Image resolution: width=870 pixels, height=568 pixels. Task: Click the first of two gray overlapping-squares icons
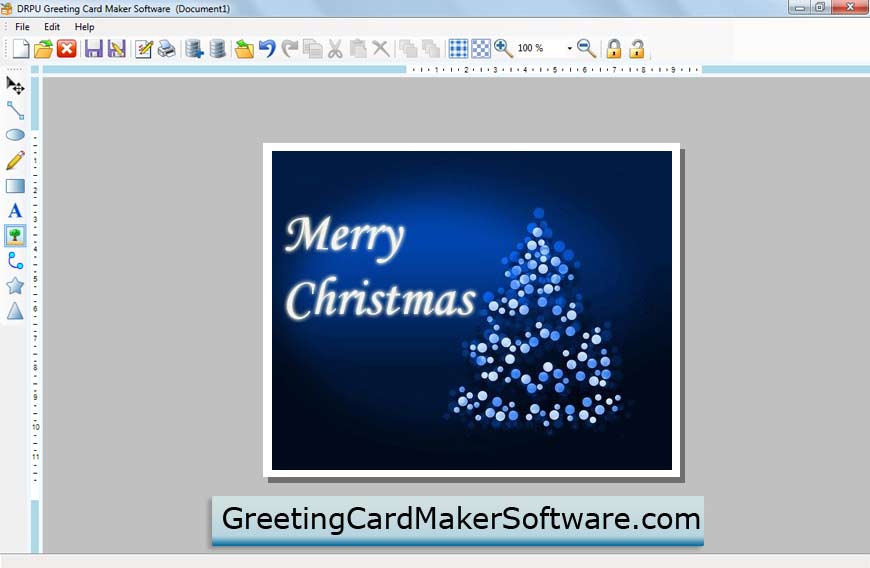[408, 49]
